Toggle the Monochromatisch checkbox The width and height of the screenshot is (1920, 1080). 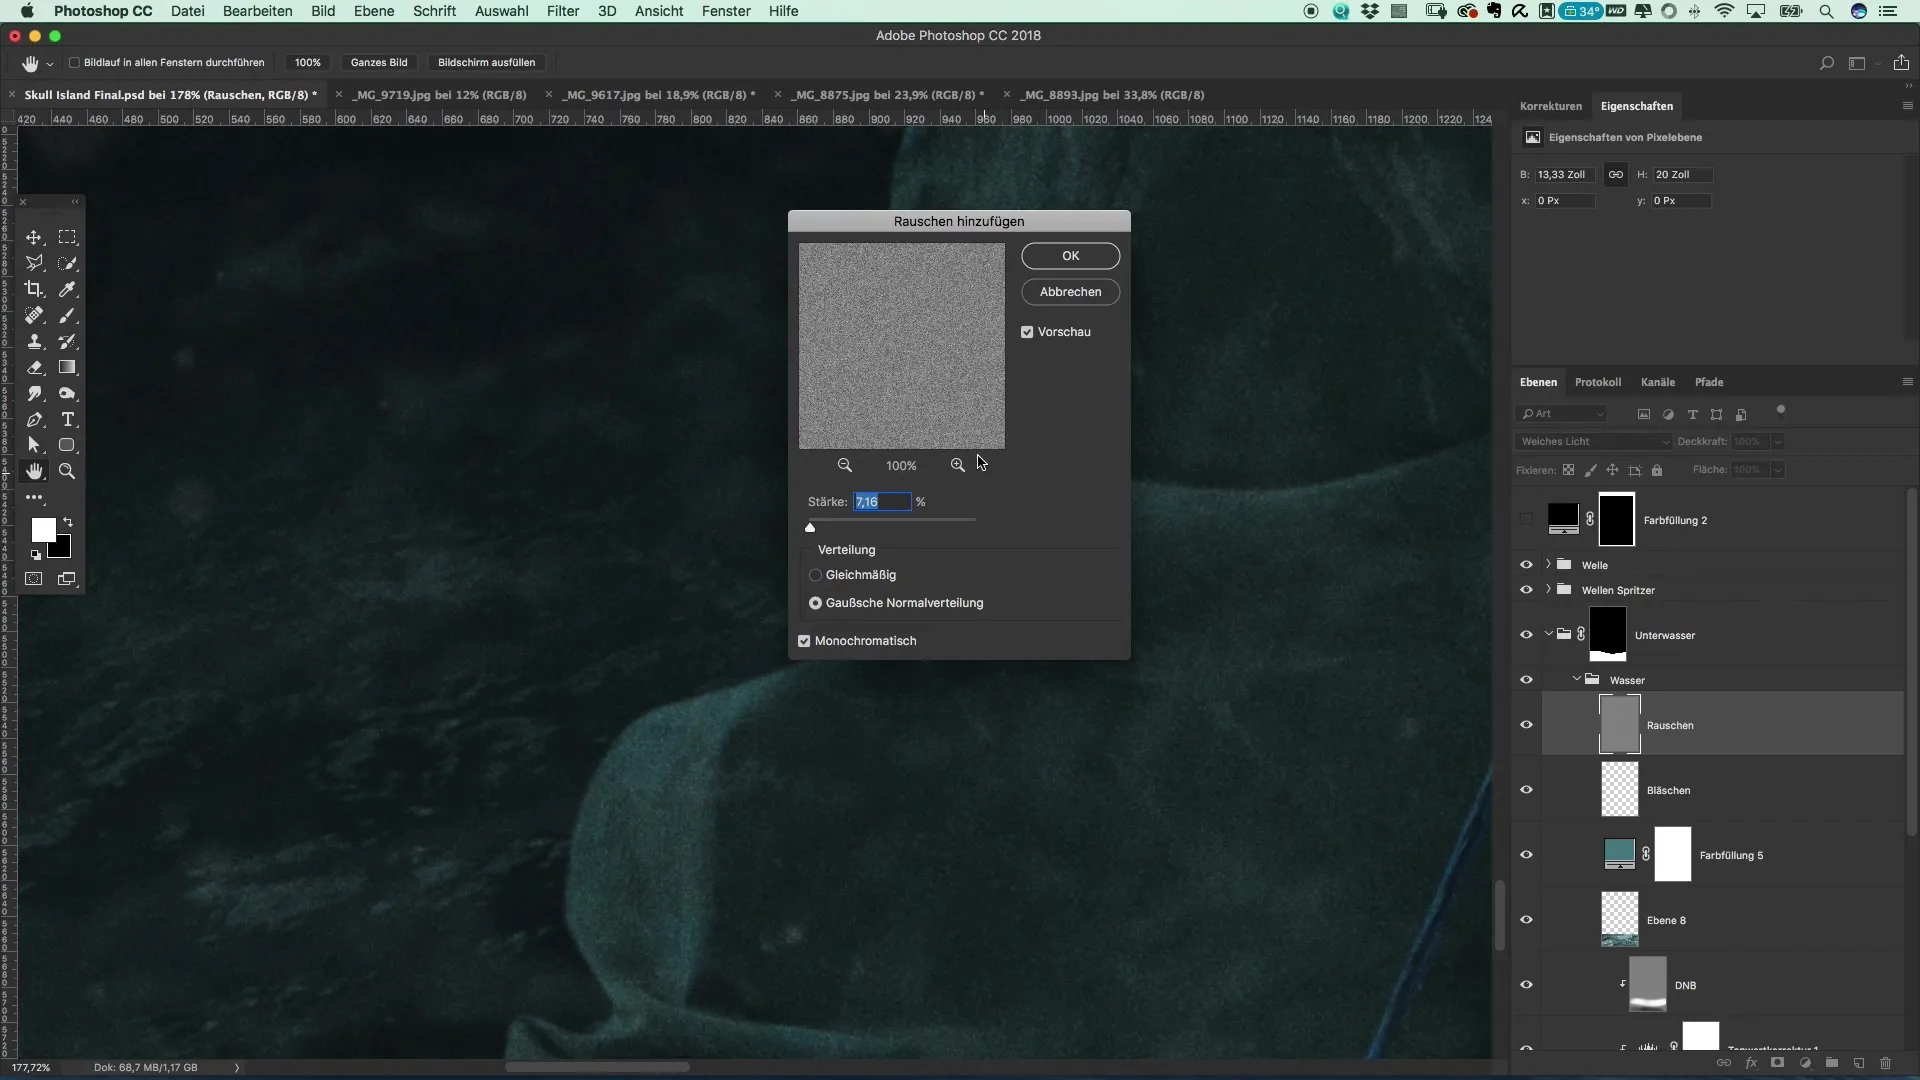[804, 641]
